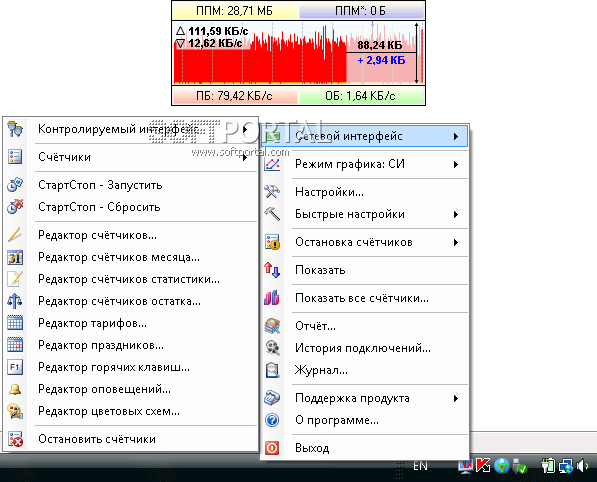
Task: Click the Kaspersky tray icon in taskbar
Action: pos(484,466)
